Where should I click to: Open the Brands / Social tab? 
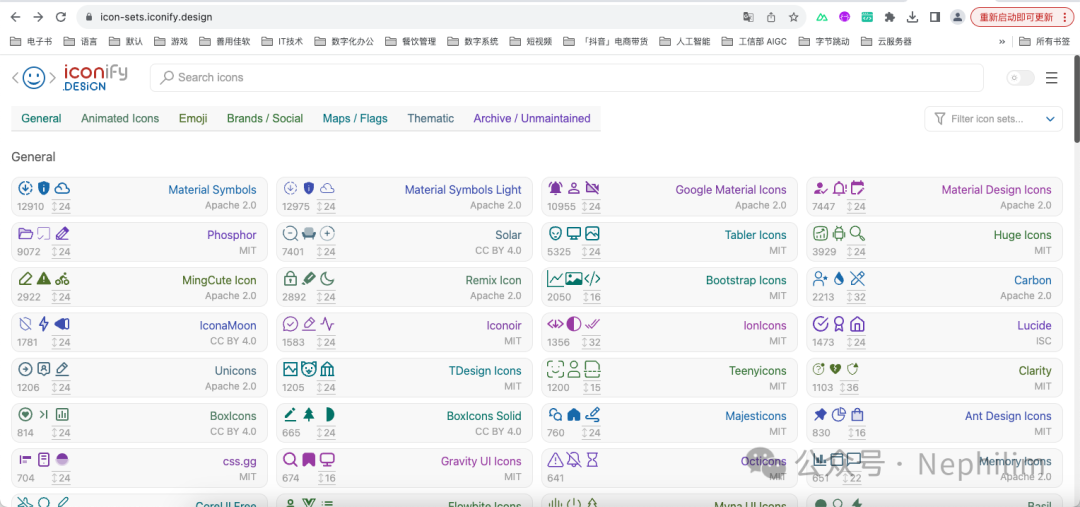265,118
